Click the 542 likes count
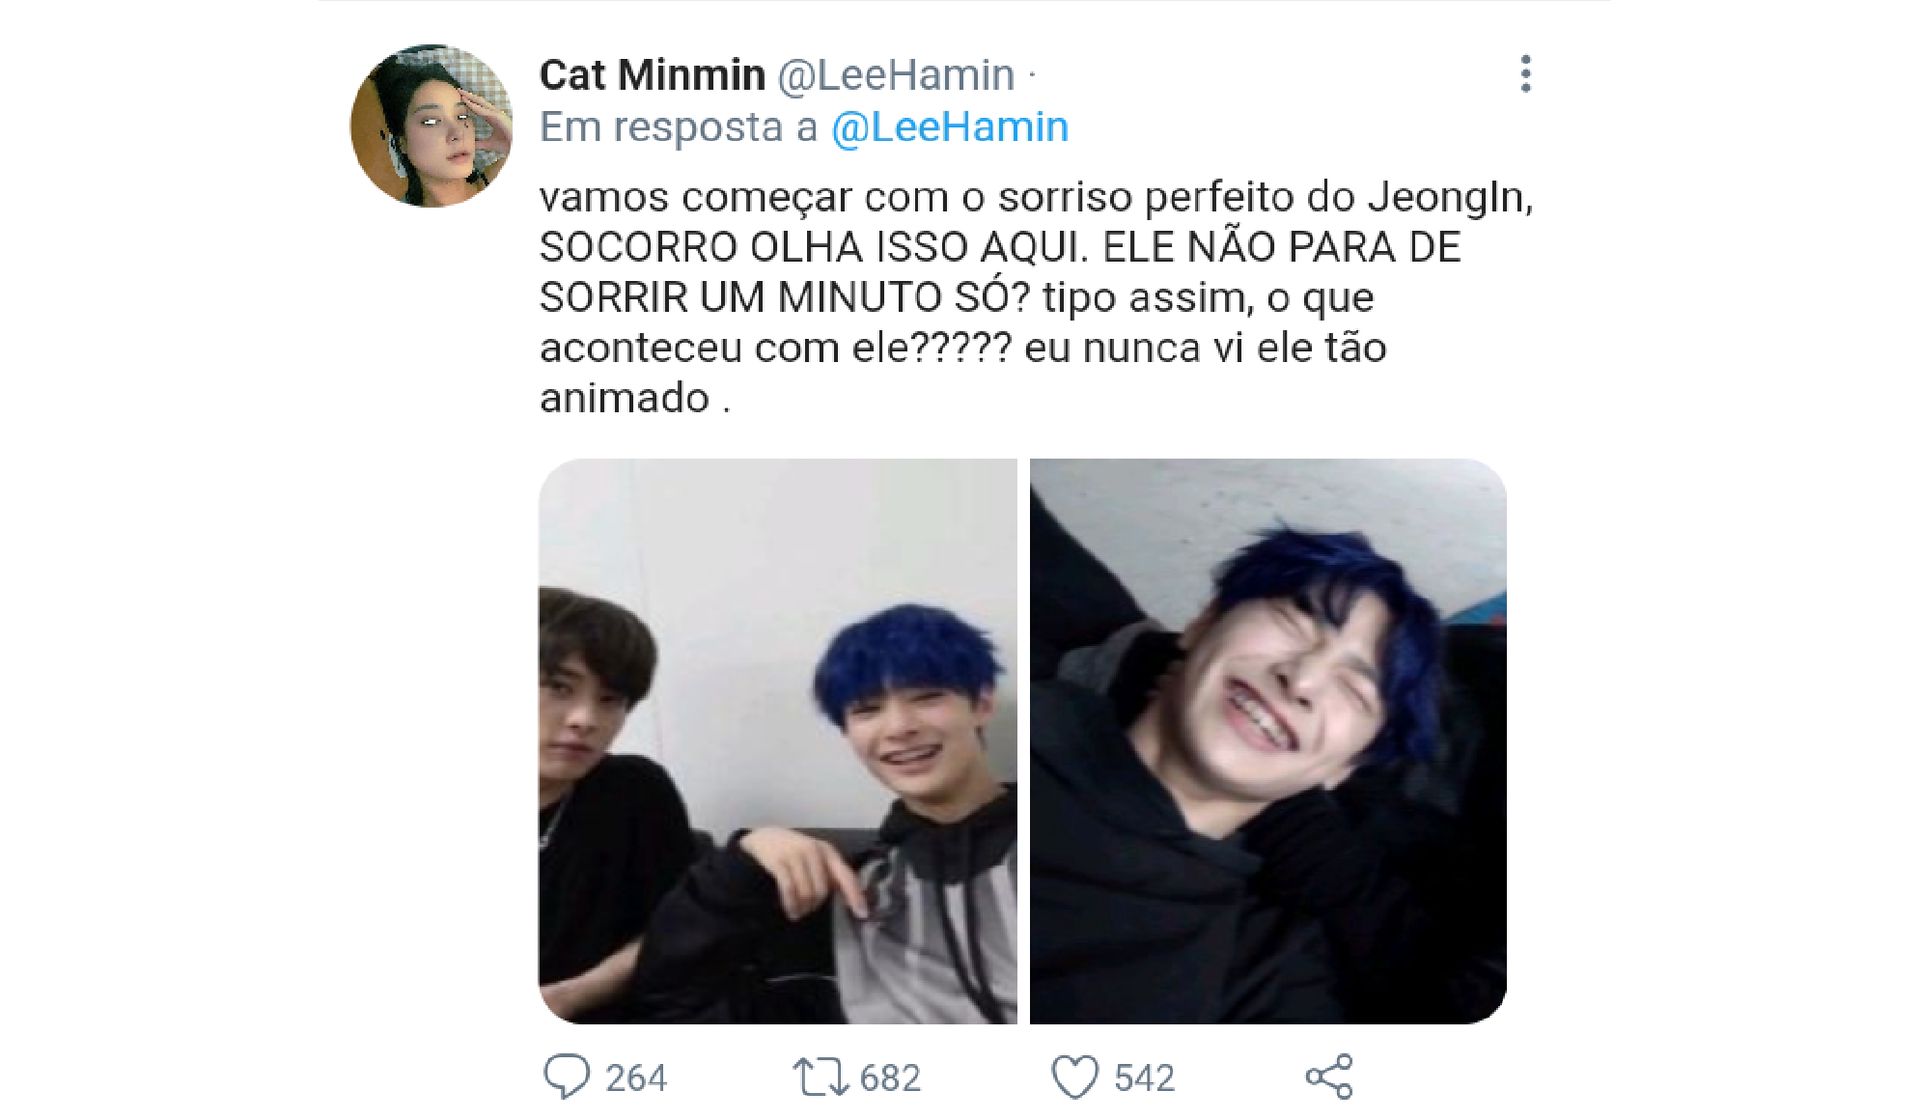 [1144, 1078]
